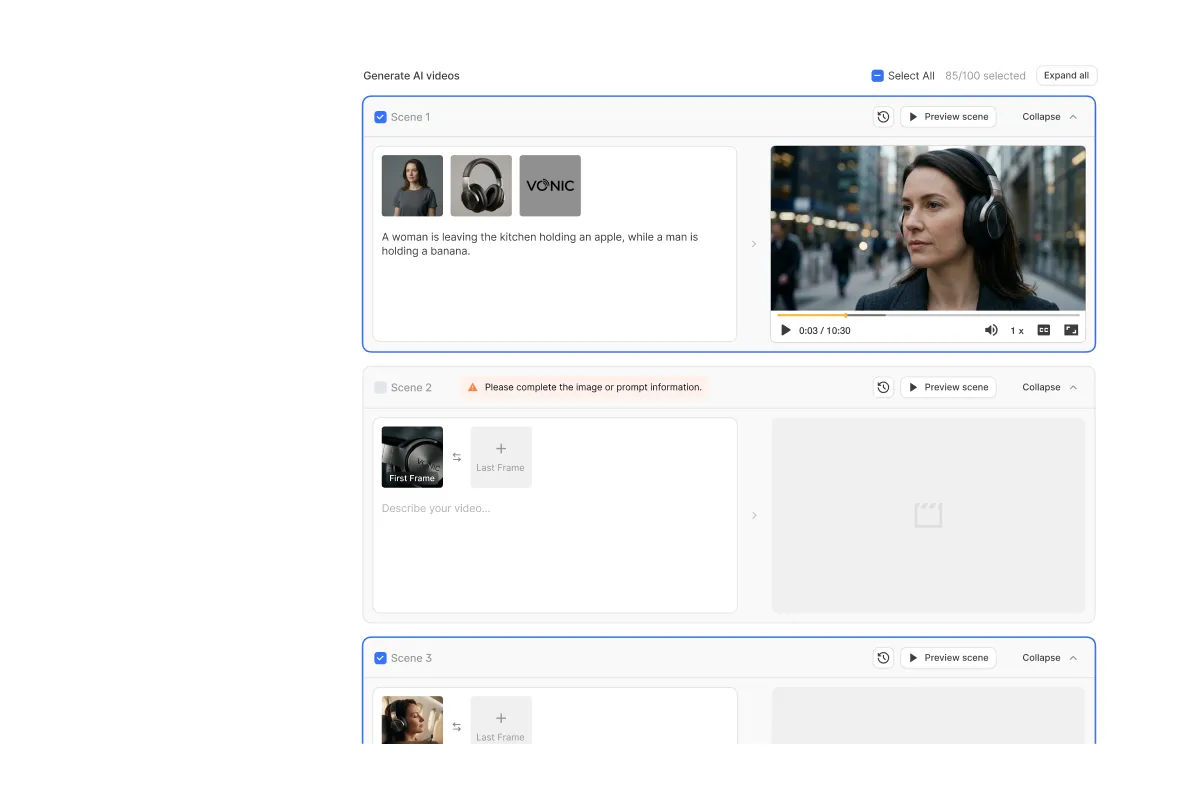Open the Scene 3 history icon
This screenshot has height=802, width=1200.
pos(883,658)
